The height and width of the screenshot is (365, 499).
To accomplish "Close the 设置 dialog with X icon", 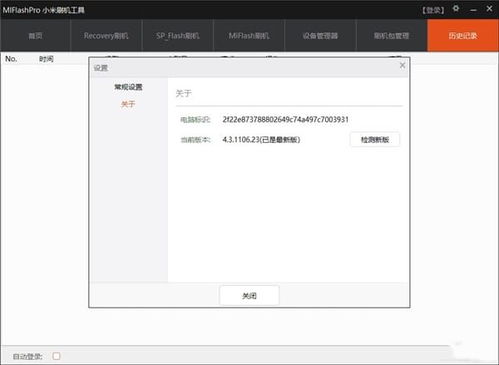I will (402, 66).
